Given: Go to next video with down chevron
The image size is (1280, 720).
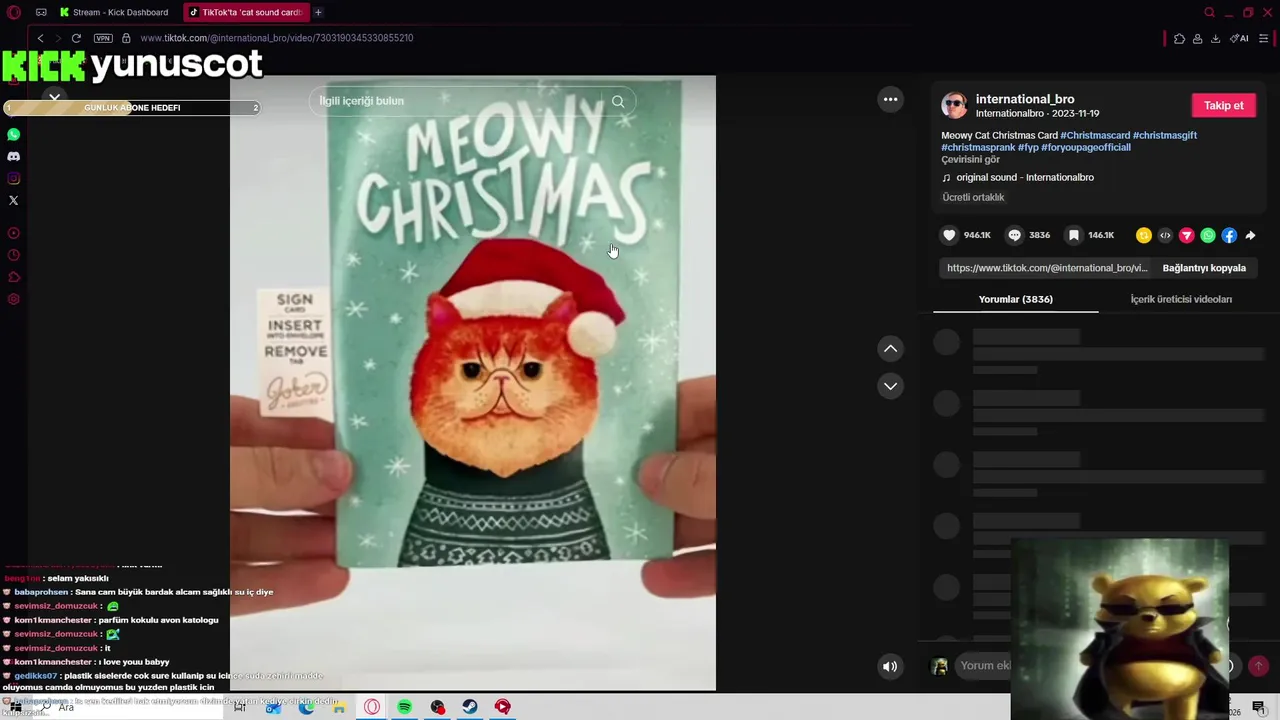Looking at the screenshot, I should click(890, 386).
